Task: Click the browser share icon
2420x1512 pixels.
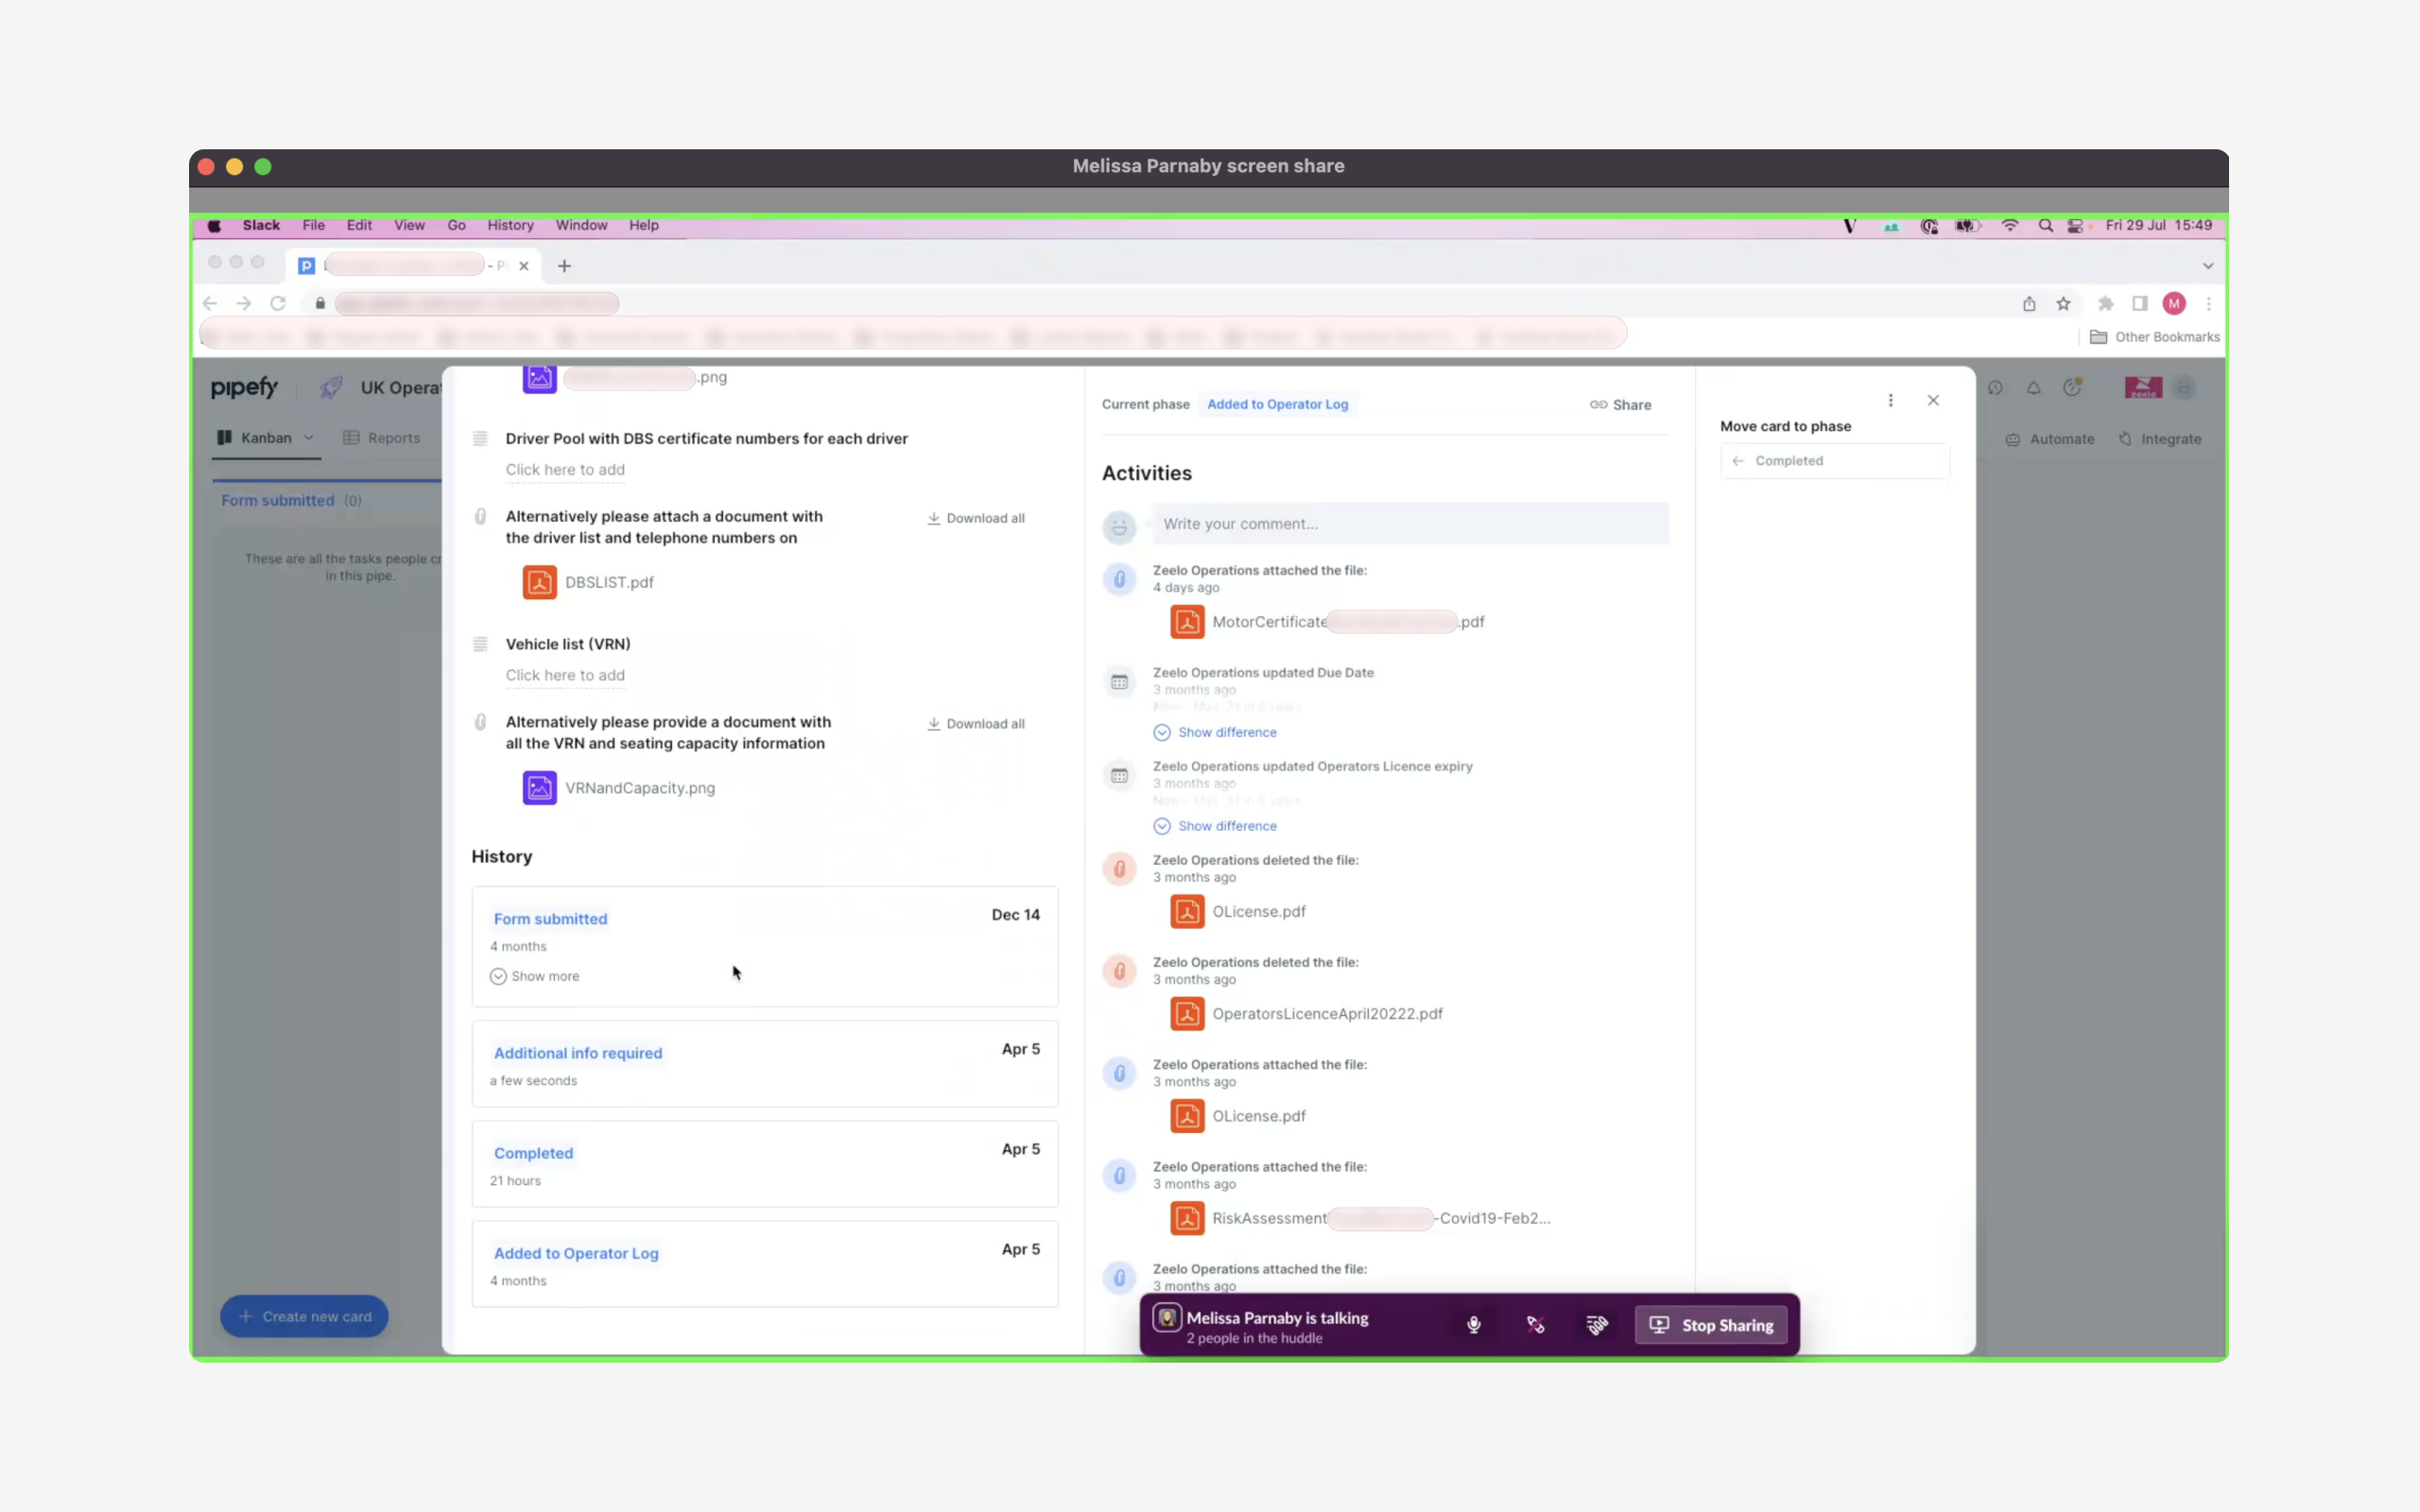Action: click(x=2029, y=304)
